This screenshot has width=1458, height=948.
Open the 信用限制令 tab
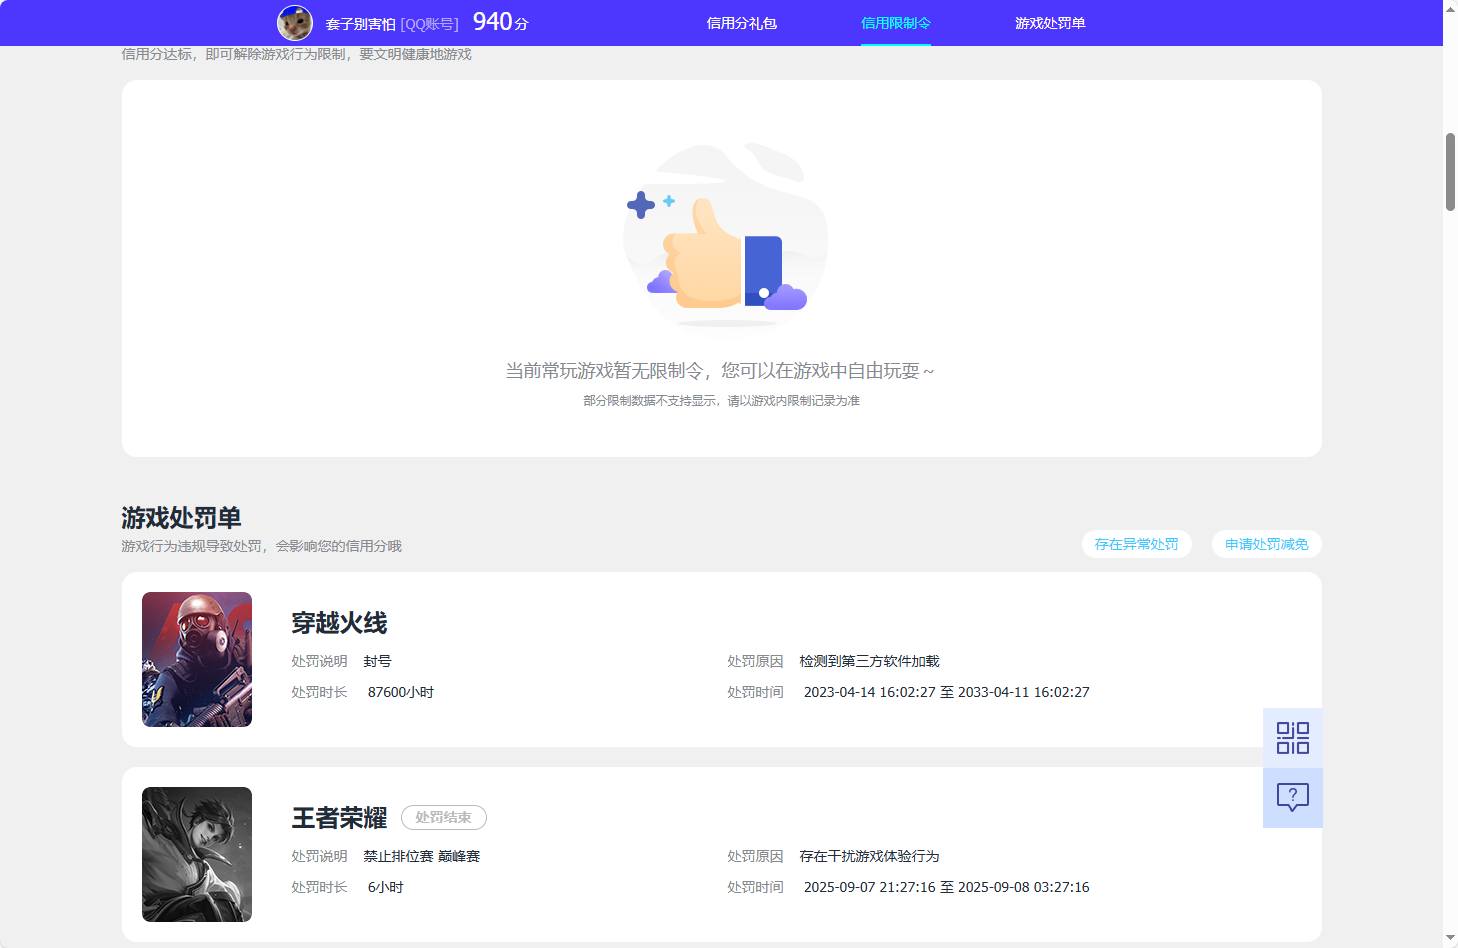[895, 22]
